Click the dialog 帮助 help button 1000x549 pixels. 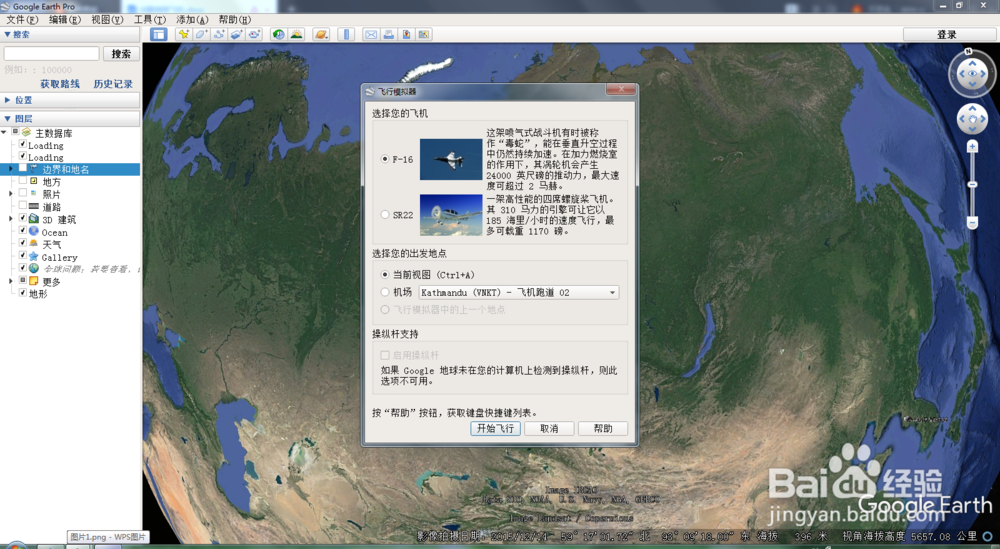pyautogui.click(x=603, y=428)
